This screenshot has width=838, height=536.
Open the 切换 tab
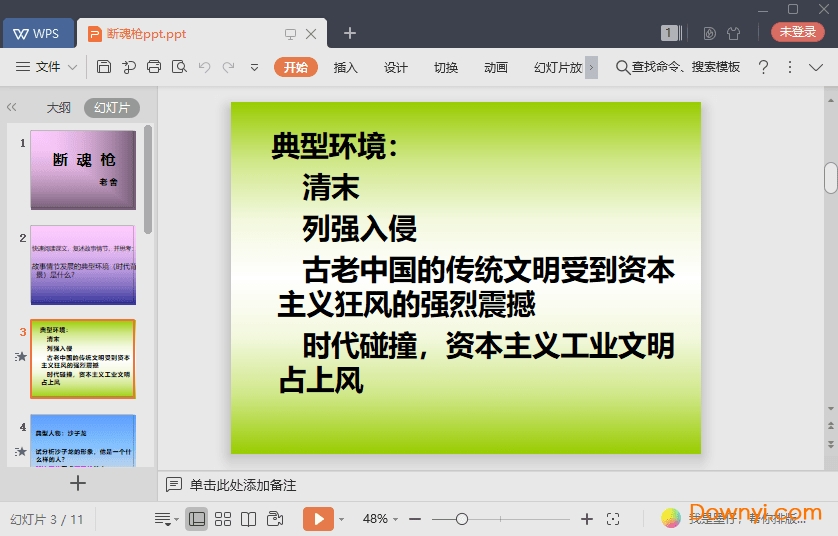tap(446, 67)
